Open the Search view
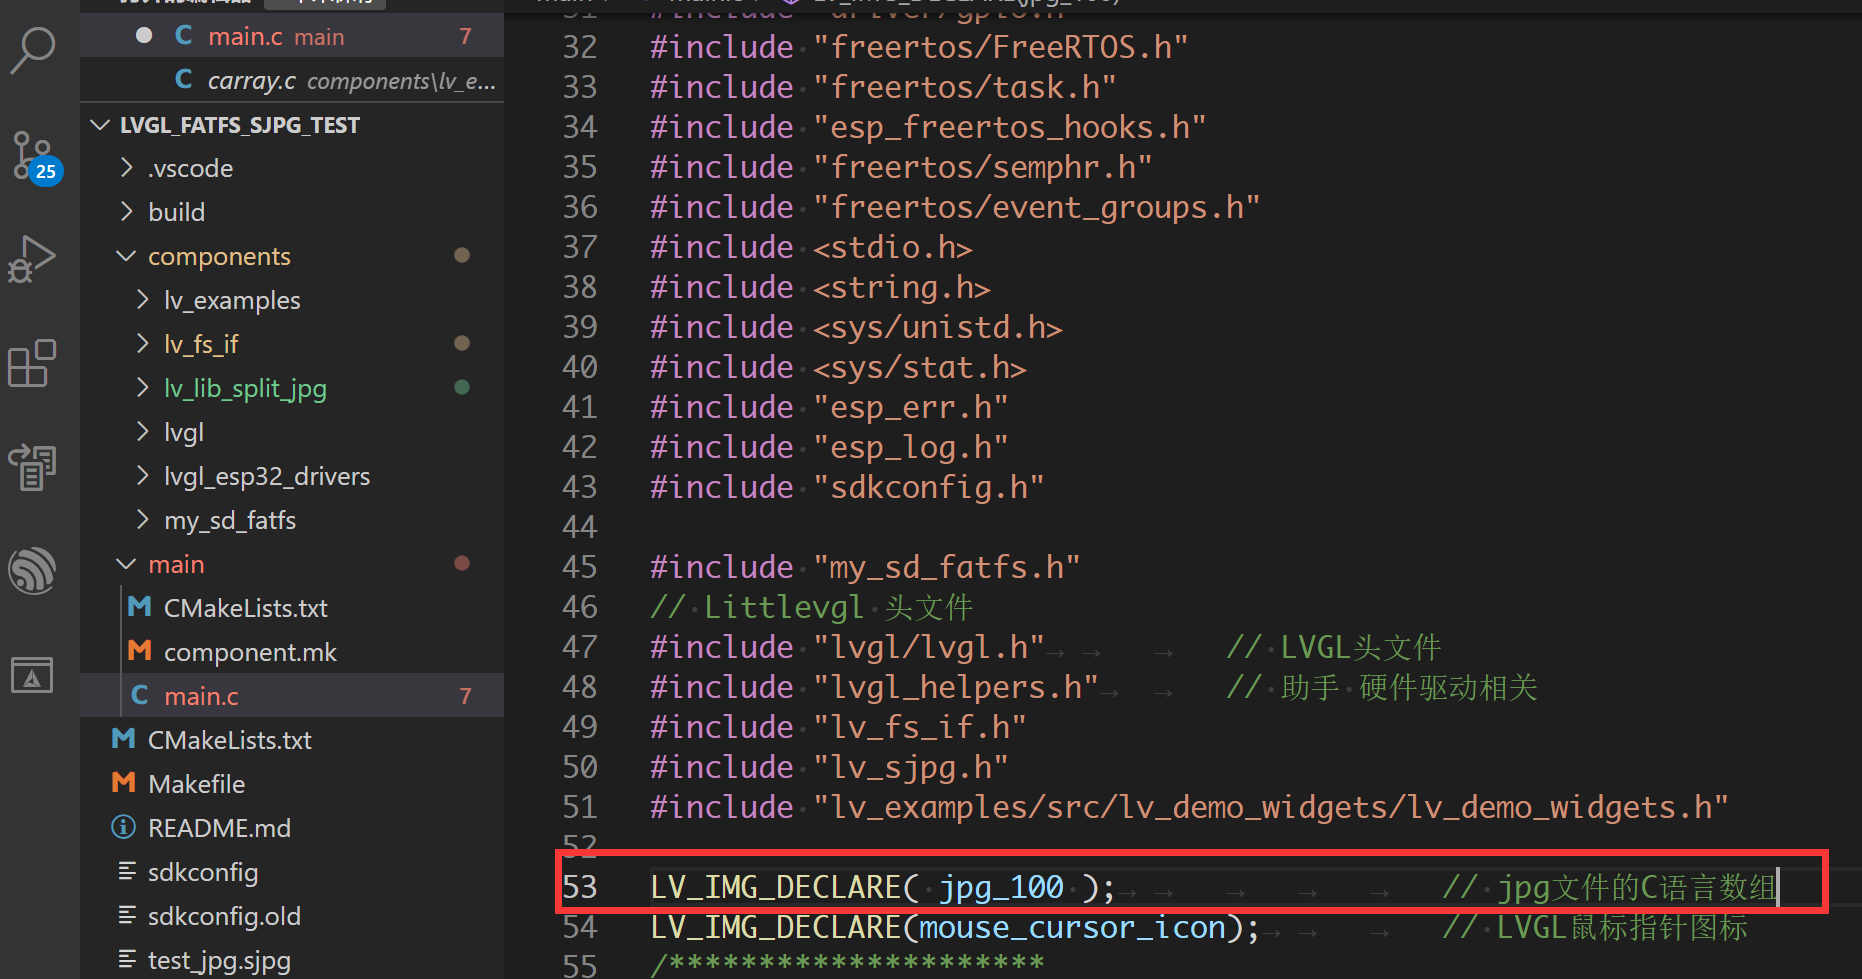The height and width of the screenshot is (979, 1862). (33, 48)
